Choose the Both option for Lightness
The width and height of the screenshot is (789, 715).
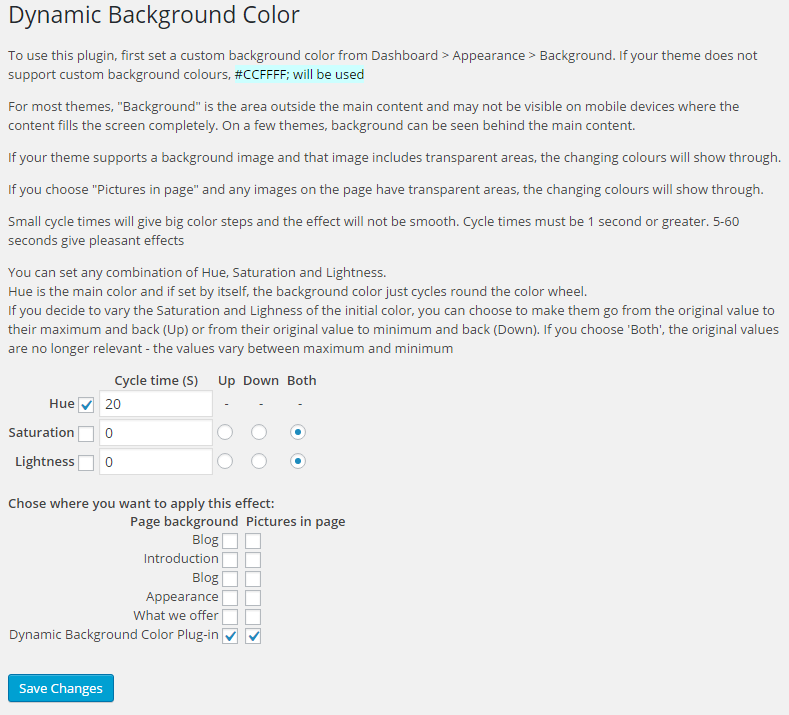[298, 462]
